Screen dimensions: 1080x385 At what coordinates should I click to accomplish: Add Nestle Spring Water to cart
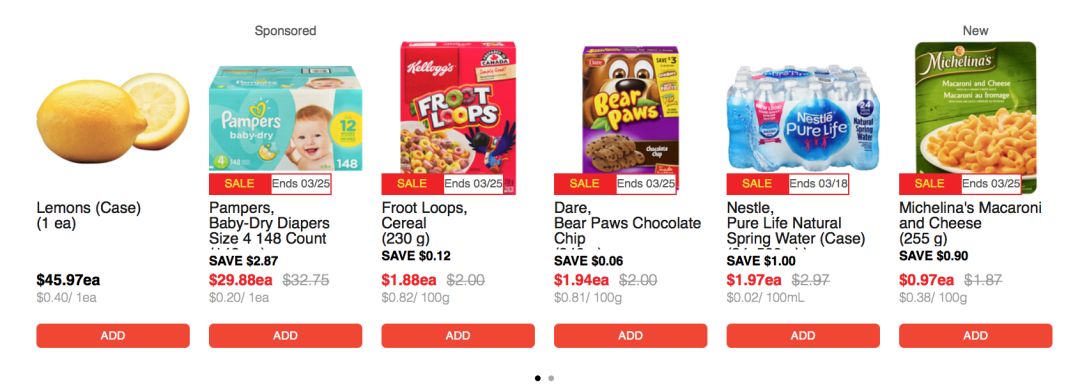pyautogui.click(x=803, y=335)
